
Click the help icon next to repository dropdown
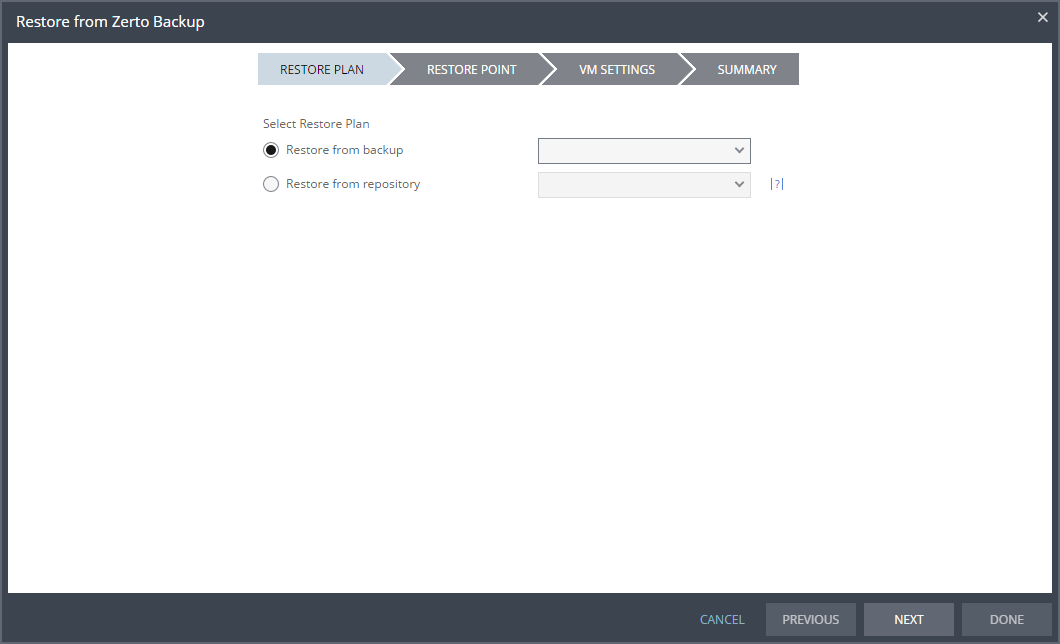tap(777, 184)
